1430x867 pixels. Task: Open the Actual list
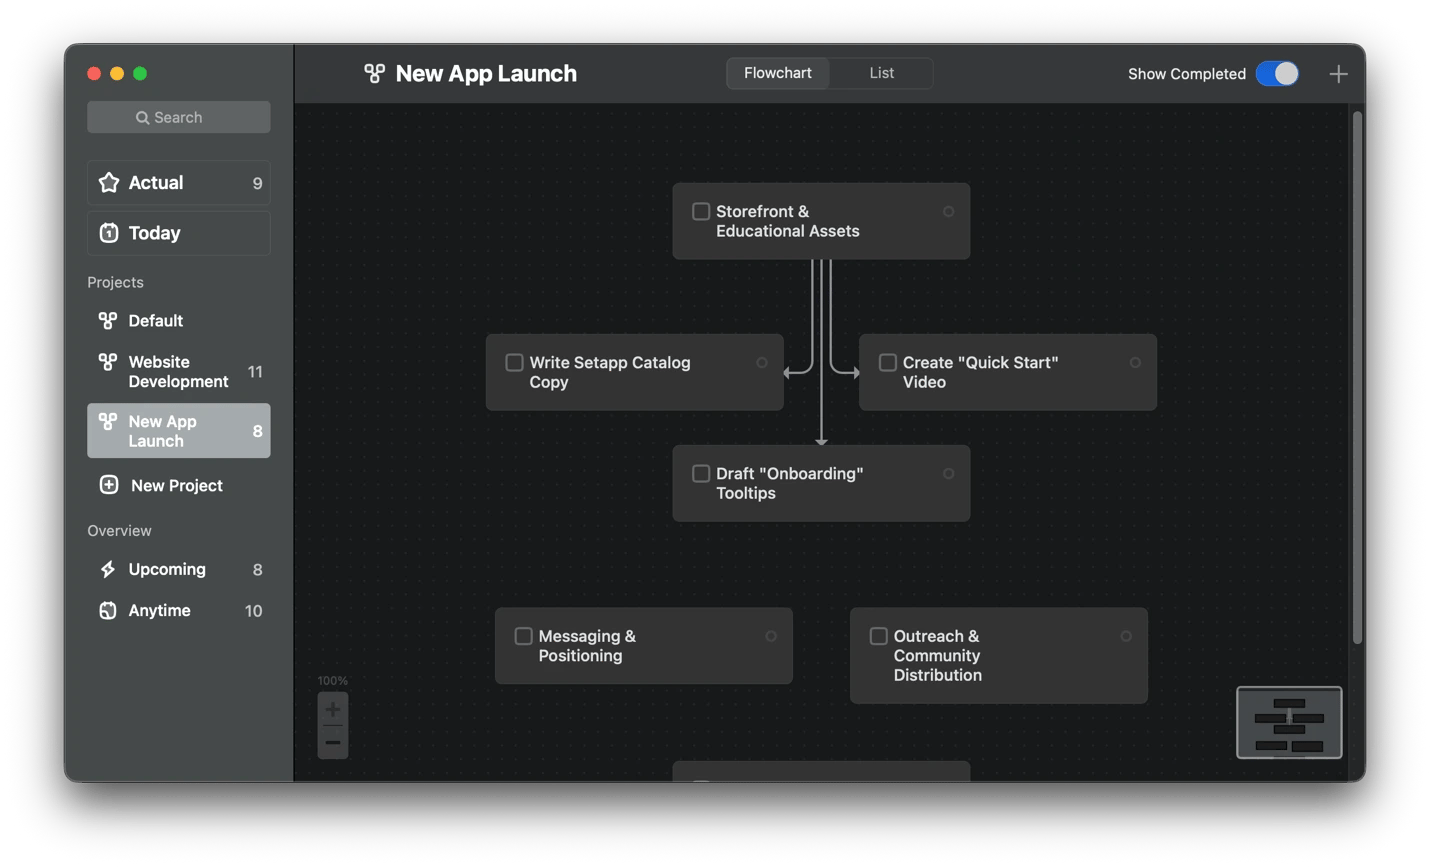coord(179,183)
